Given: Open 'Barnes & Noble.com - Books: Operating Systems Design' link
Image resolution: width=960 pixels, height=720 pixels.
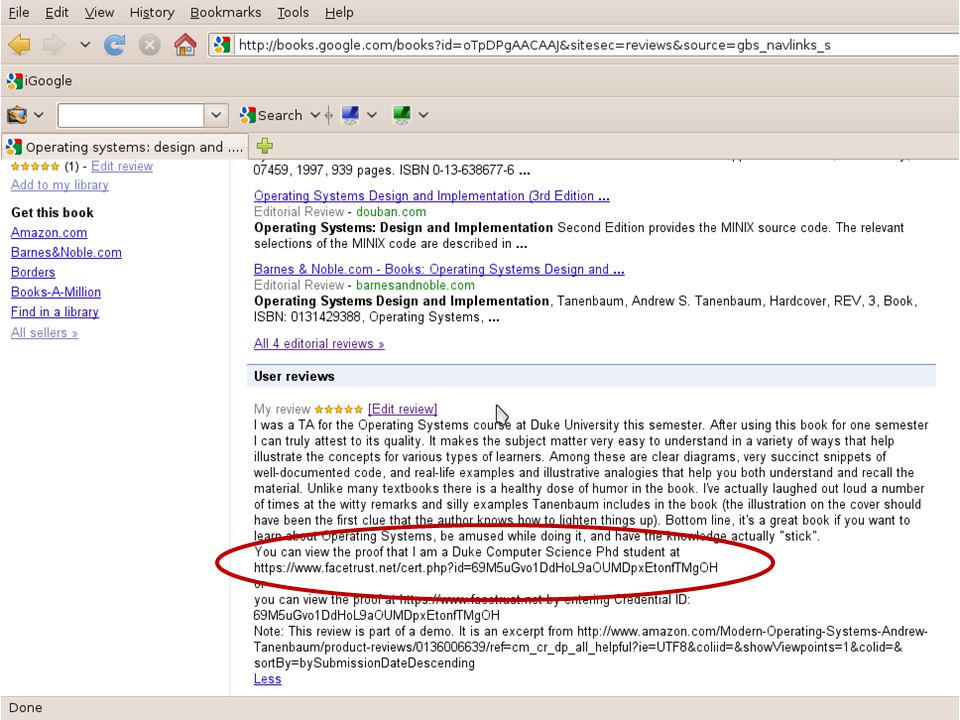Looking at the screenshot, I should 439,269.
